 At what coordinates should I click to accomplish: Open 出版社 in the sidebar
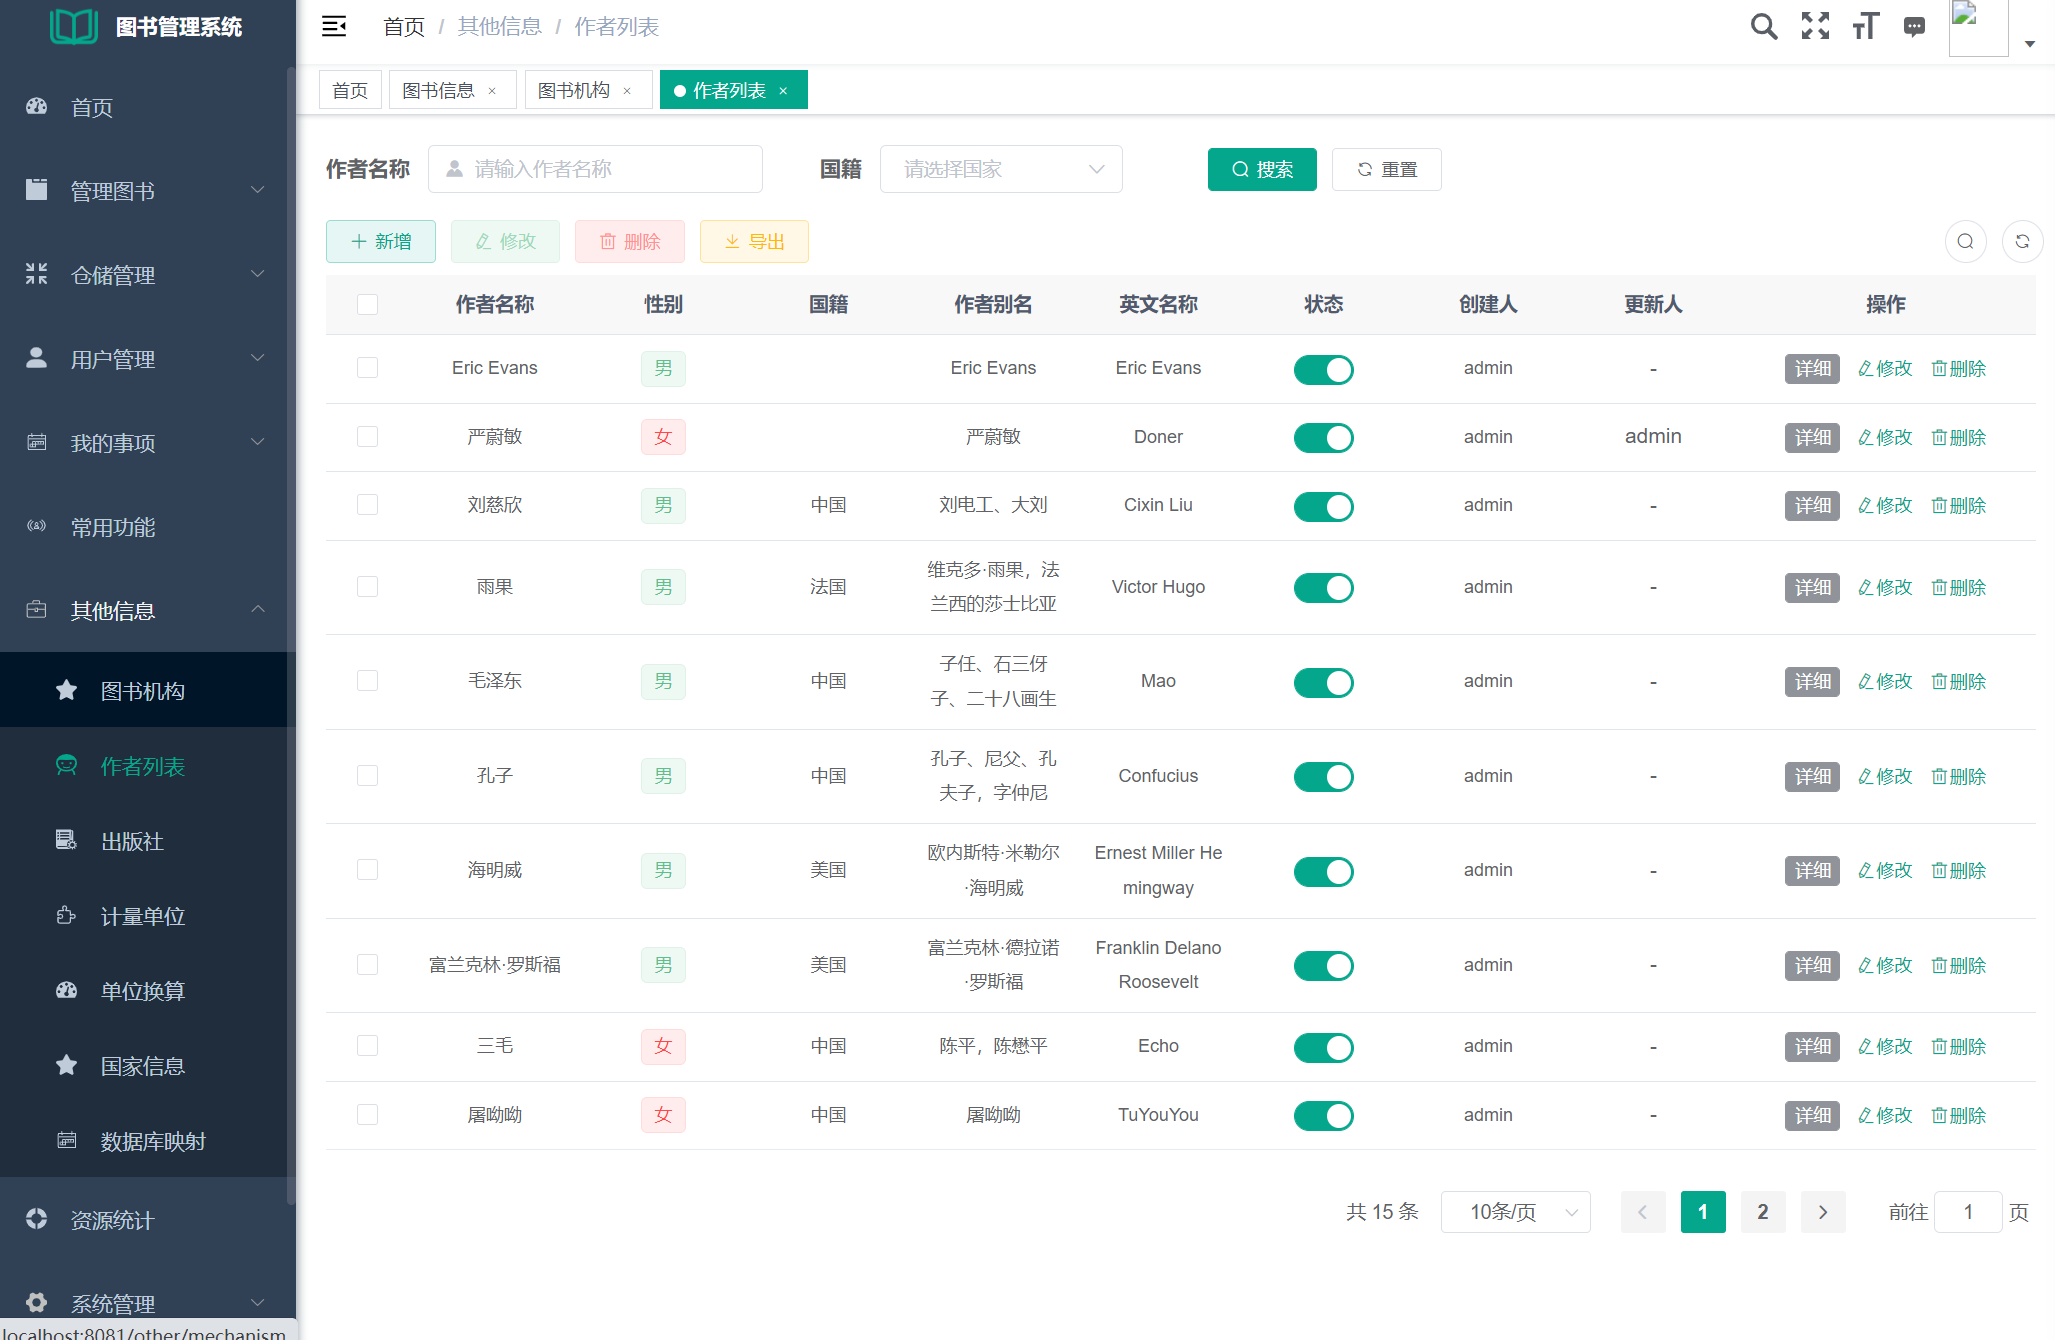pyautogui.click(x=132, y=841)
